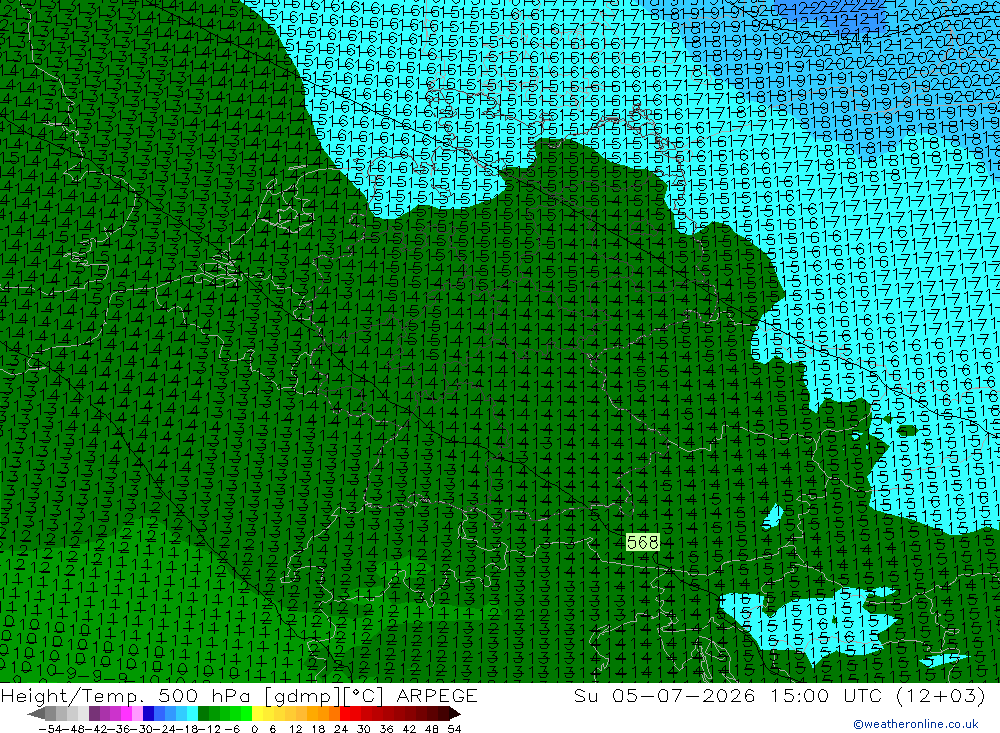The width and height of the screenshot is (1000, 733).
Task: Click the left arrow end of color scale
Action: [x=36, y=714]
